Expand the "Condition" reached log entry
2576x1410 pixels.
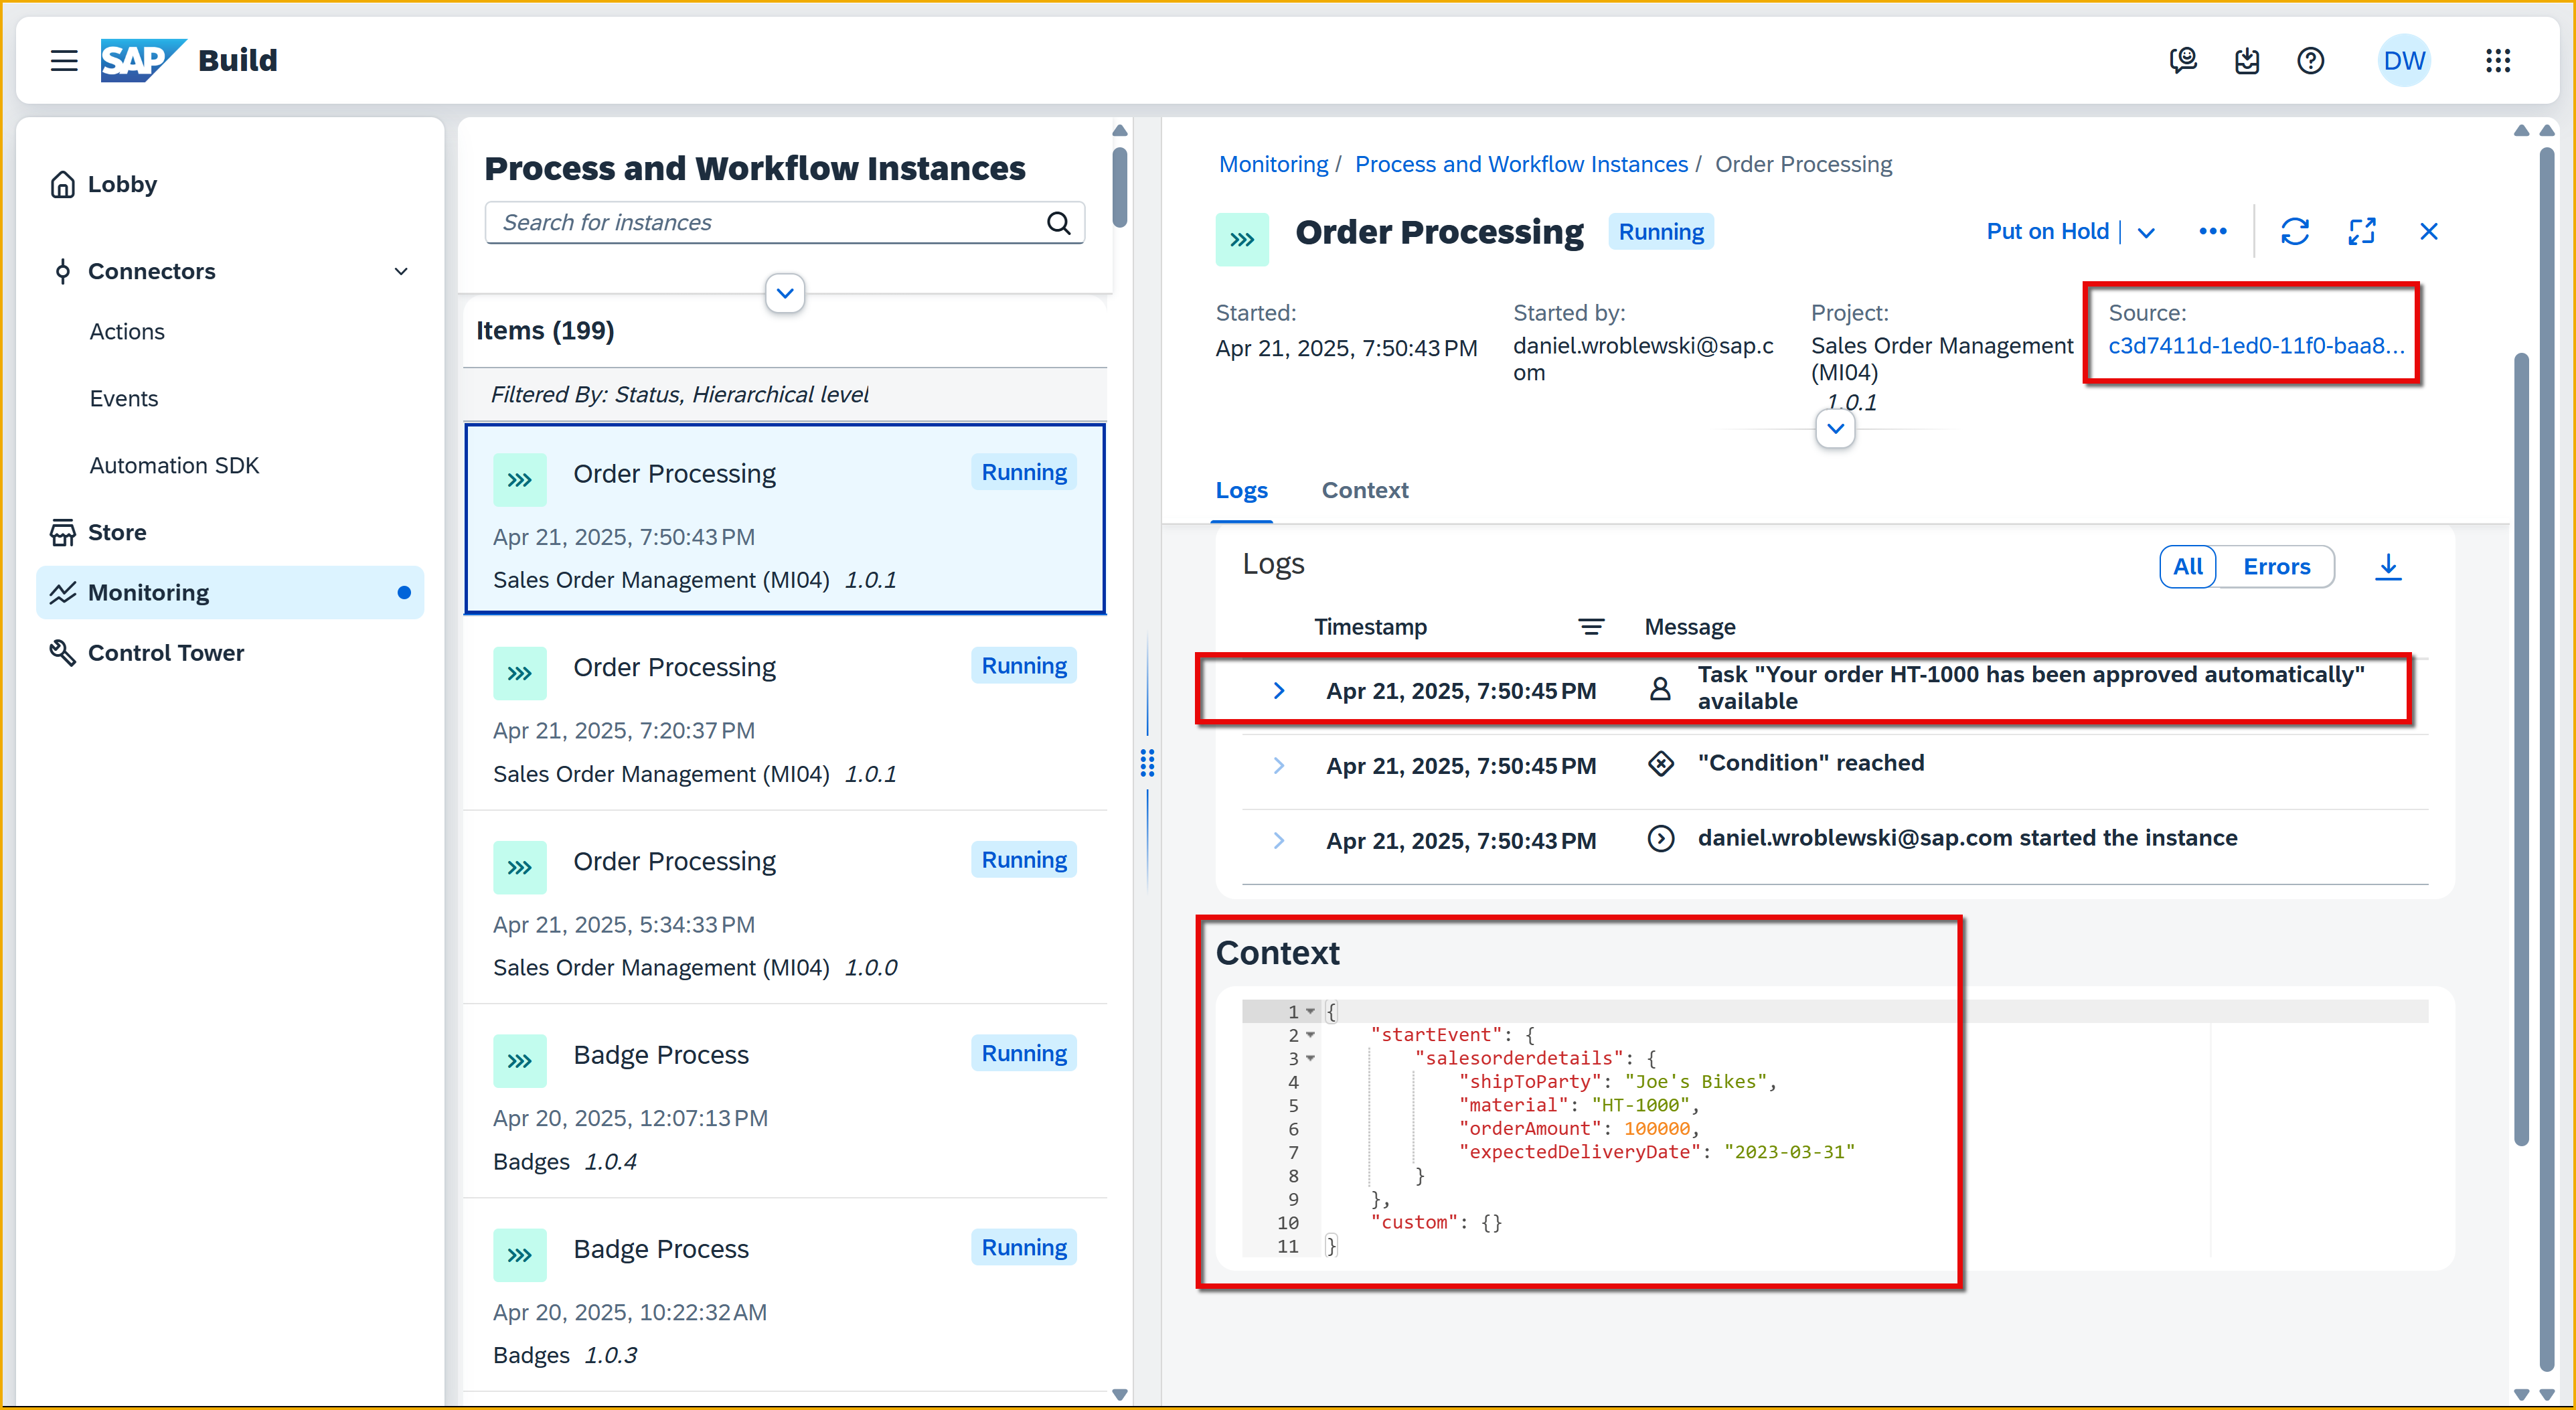click(1278, 765)
